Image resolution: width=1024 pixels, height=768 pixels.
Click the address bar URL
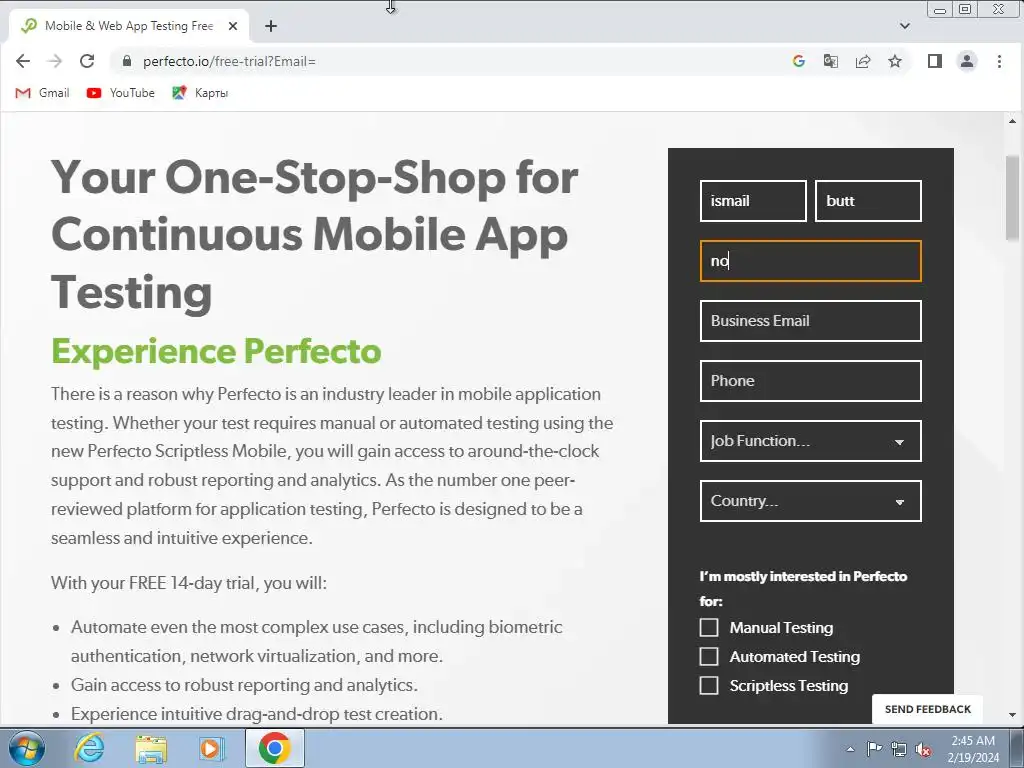click(229, 61)
